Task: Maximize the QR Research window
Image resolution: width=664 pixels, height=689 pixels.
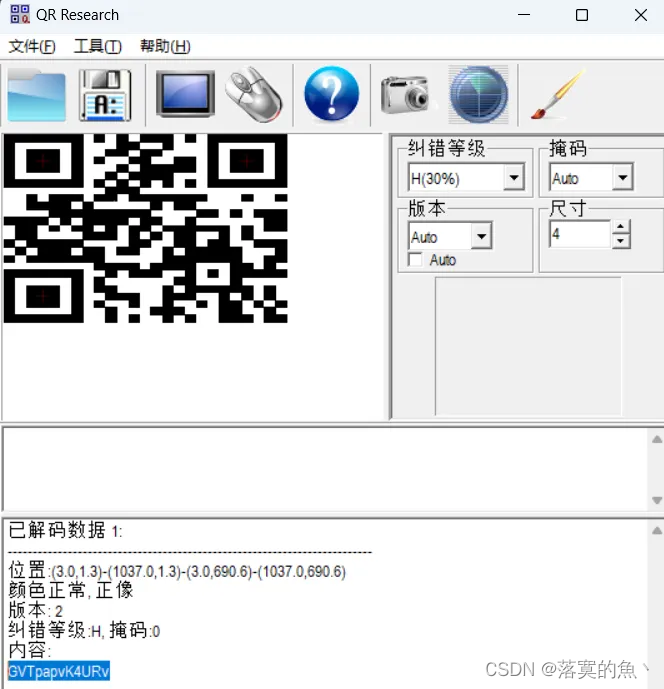Action: click(582, 15)
